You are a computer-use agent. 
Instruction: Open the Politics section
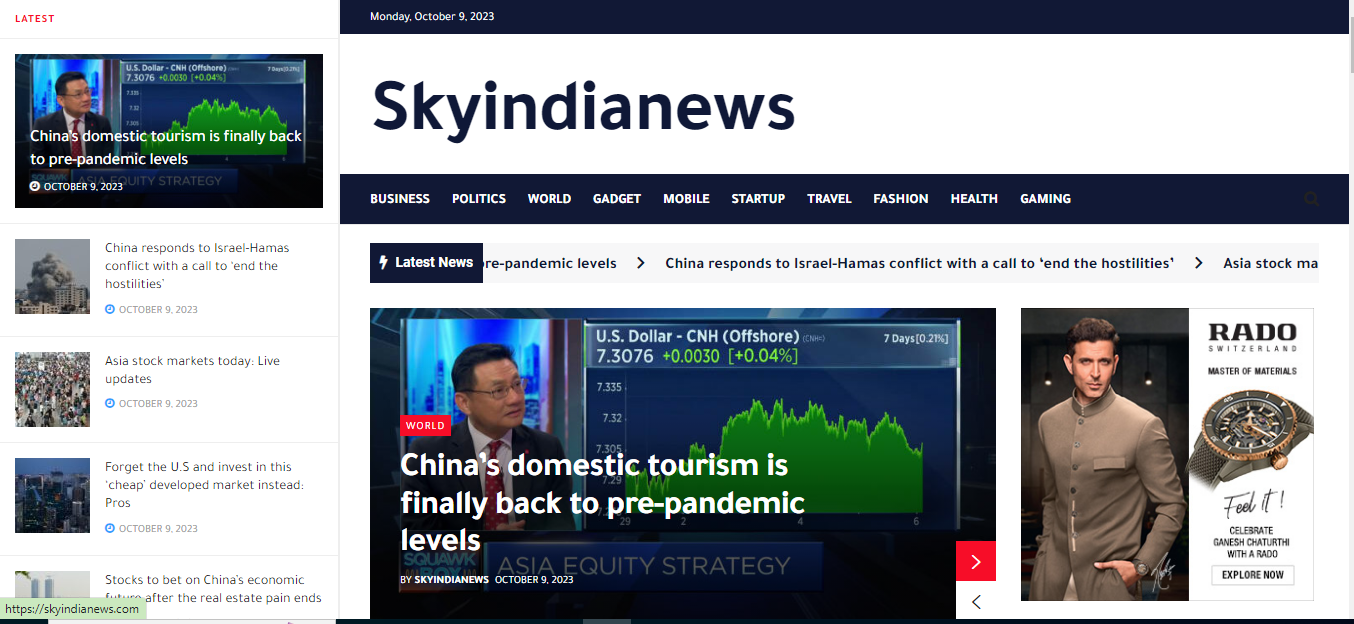pyautogui.click(x=479, y=199)
